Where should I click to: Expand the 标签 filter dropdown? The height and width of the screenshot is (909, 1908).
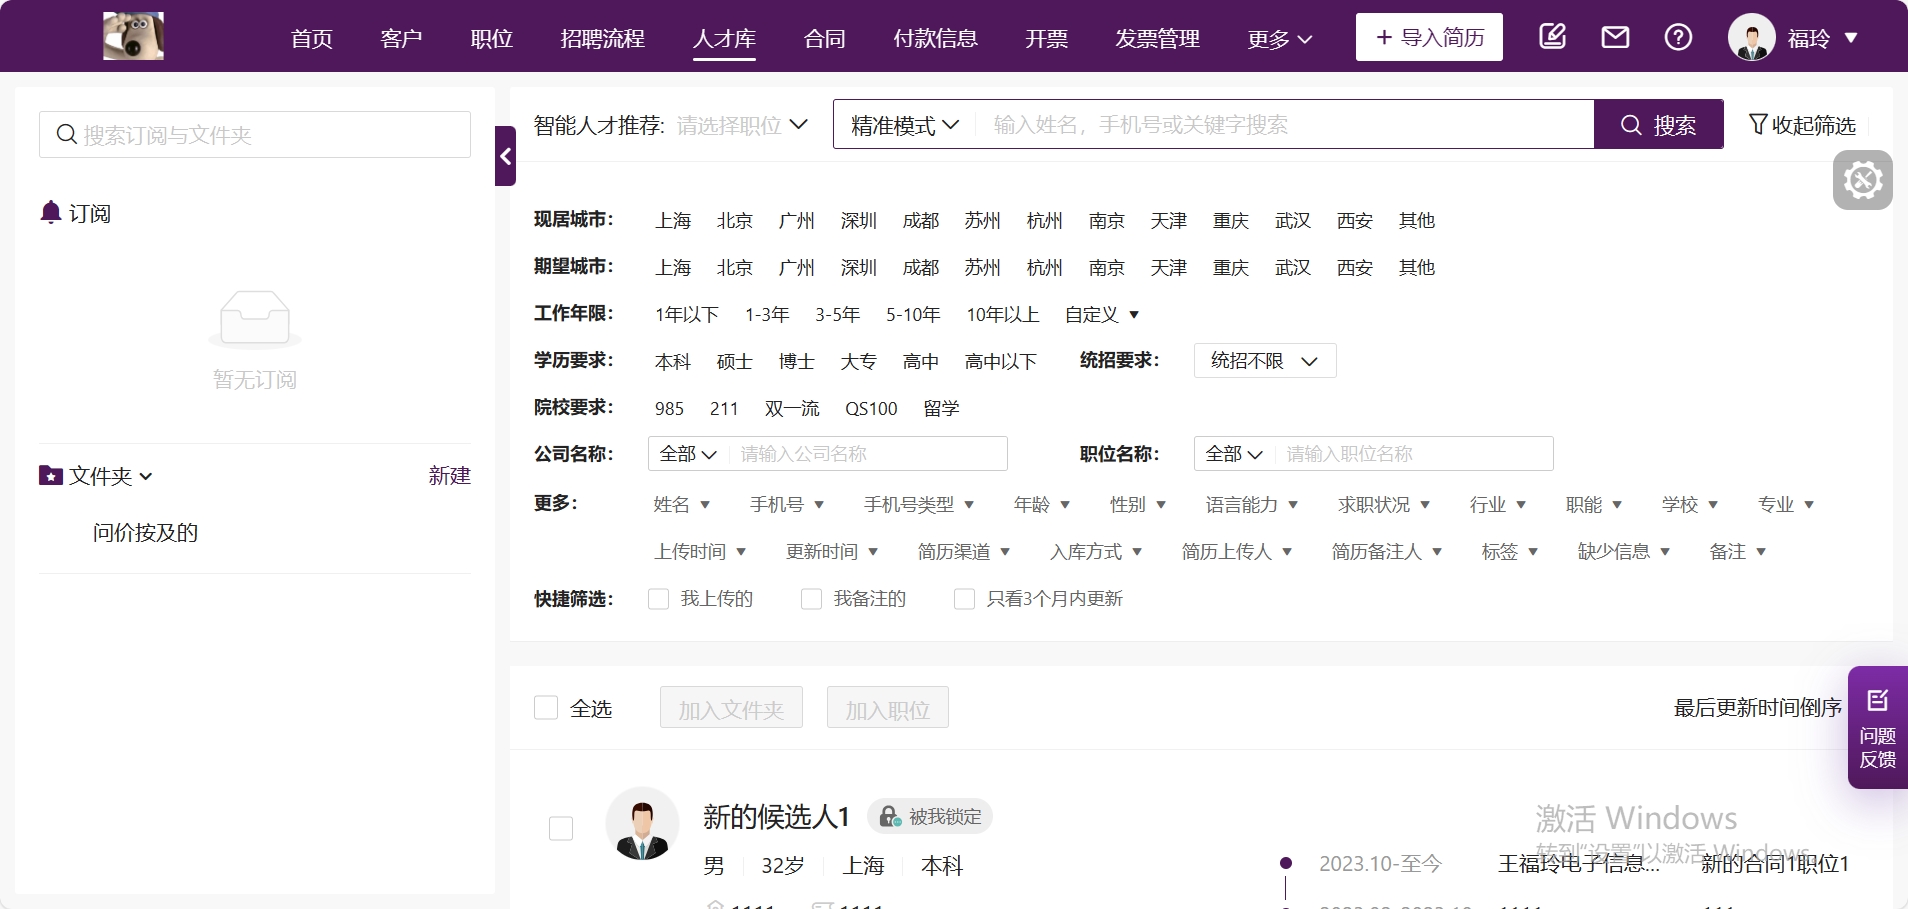coord(1509,552)
